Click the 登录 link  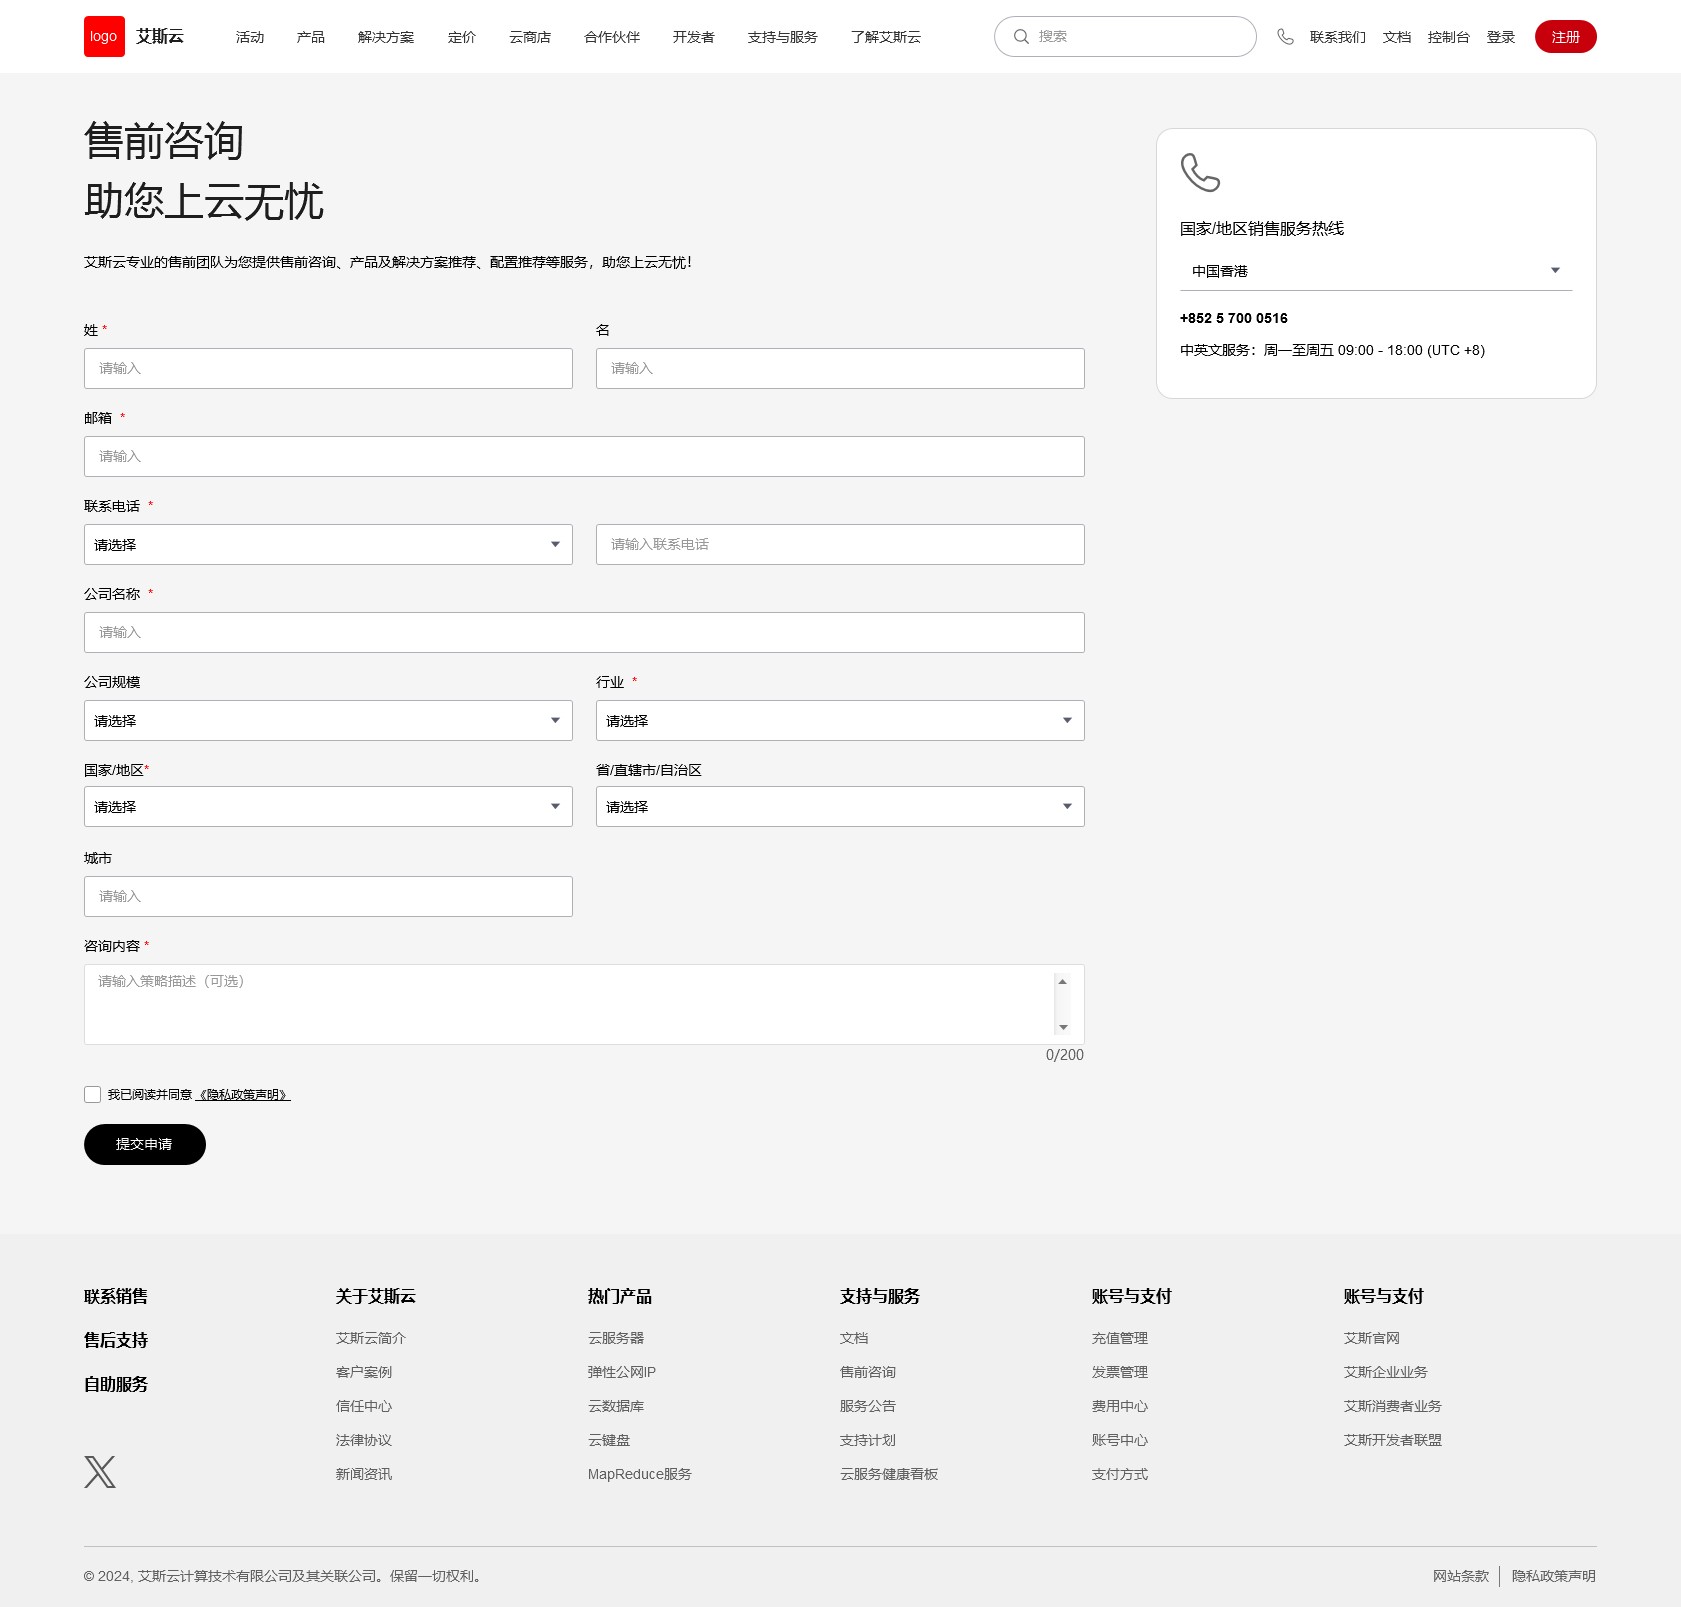pyautogui.click(x=1501, y=37)
